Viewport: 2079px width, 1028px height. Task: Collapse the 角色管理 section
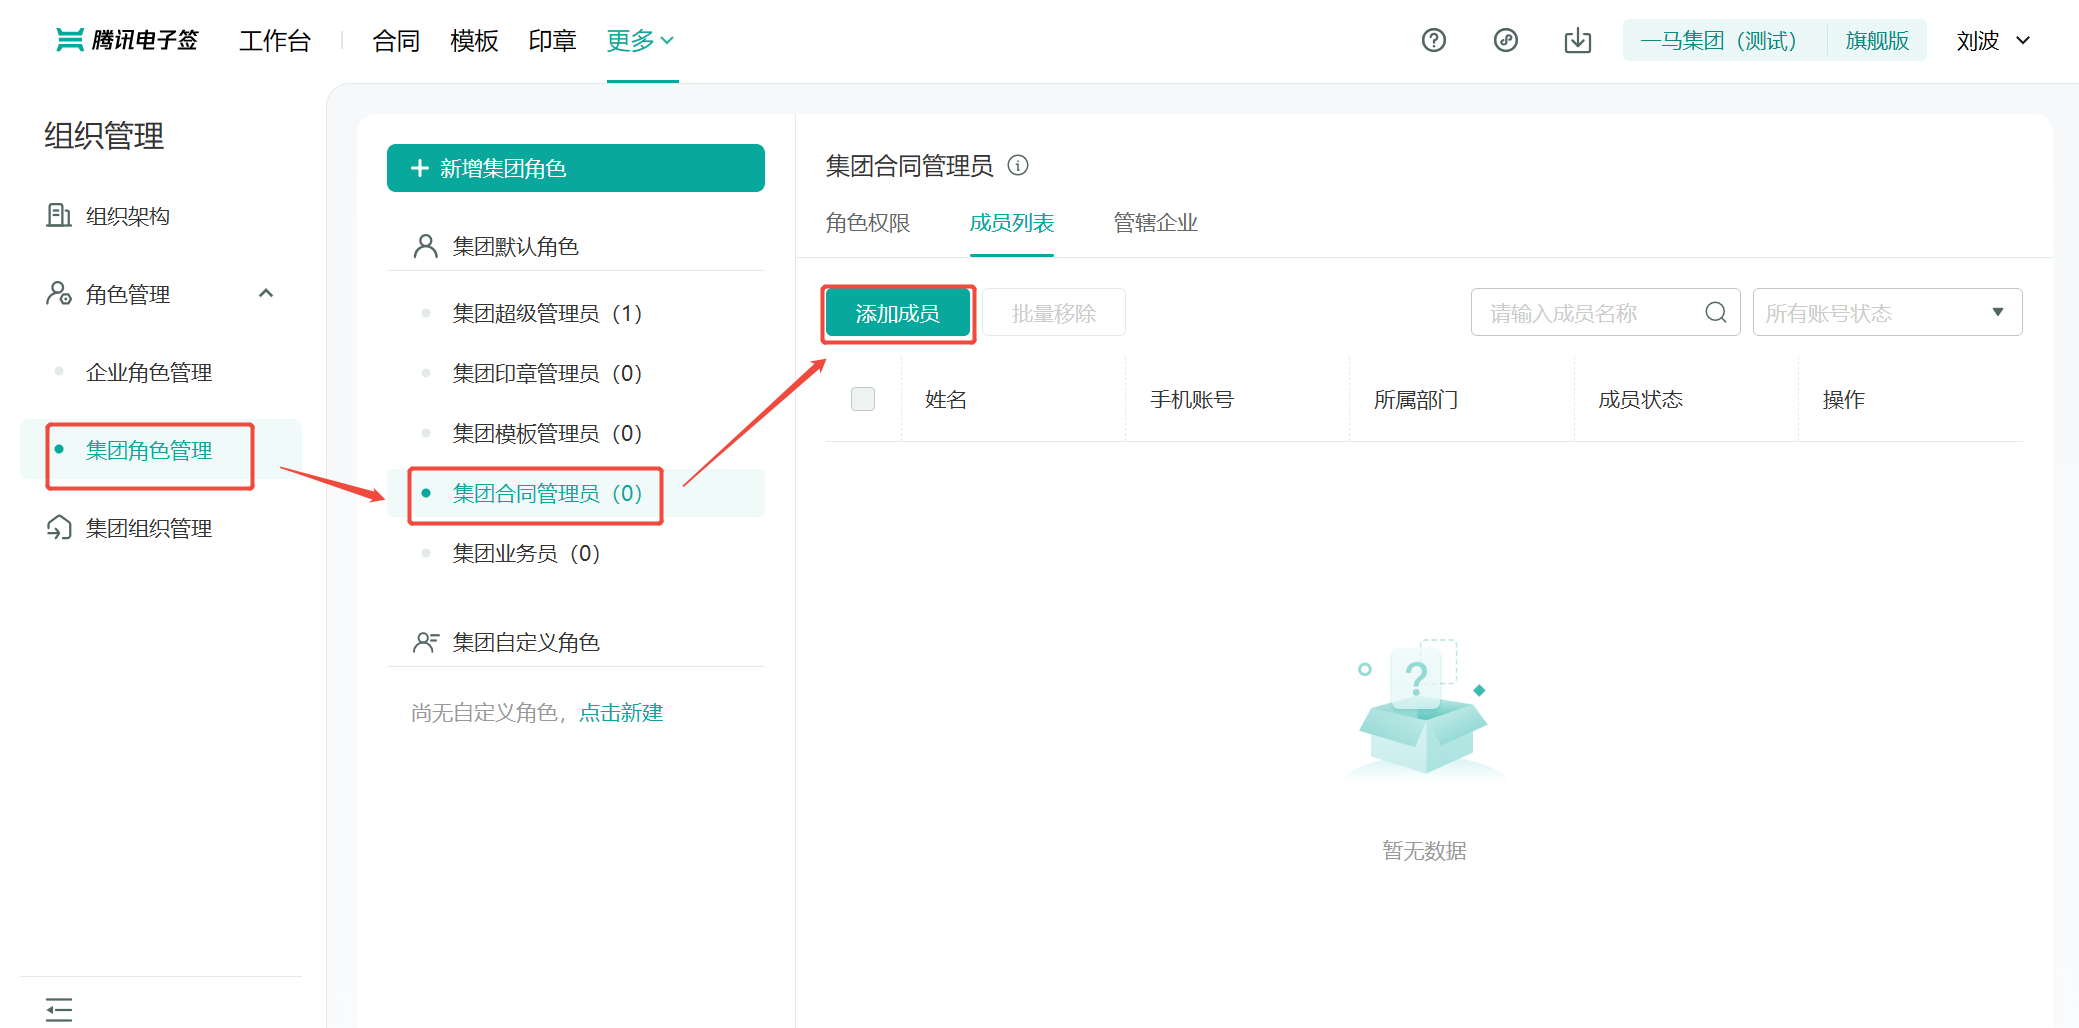[x=266, y=294]
